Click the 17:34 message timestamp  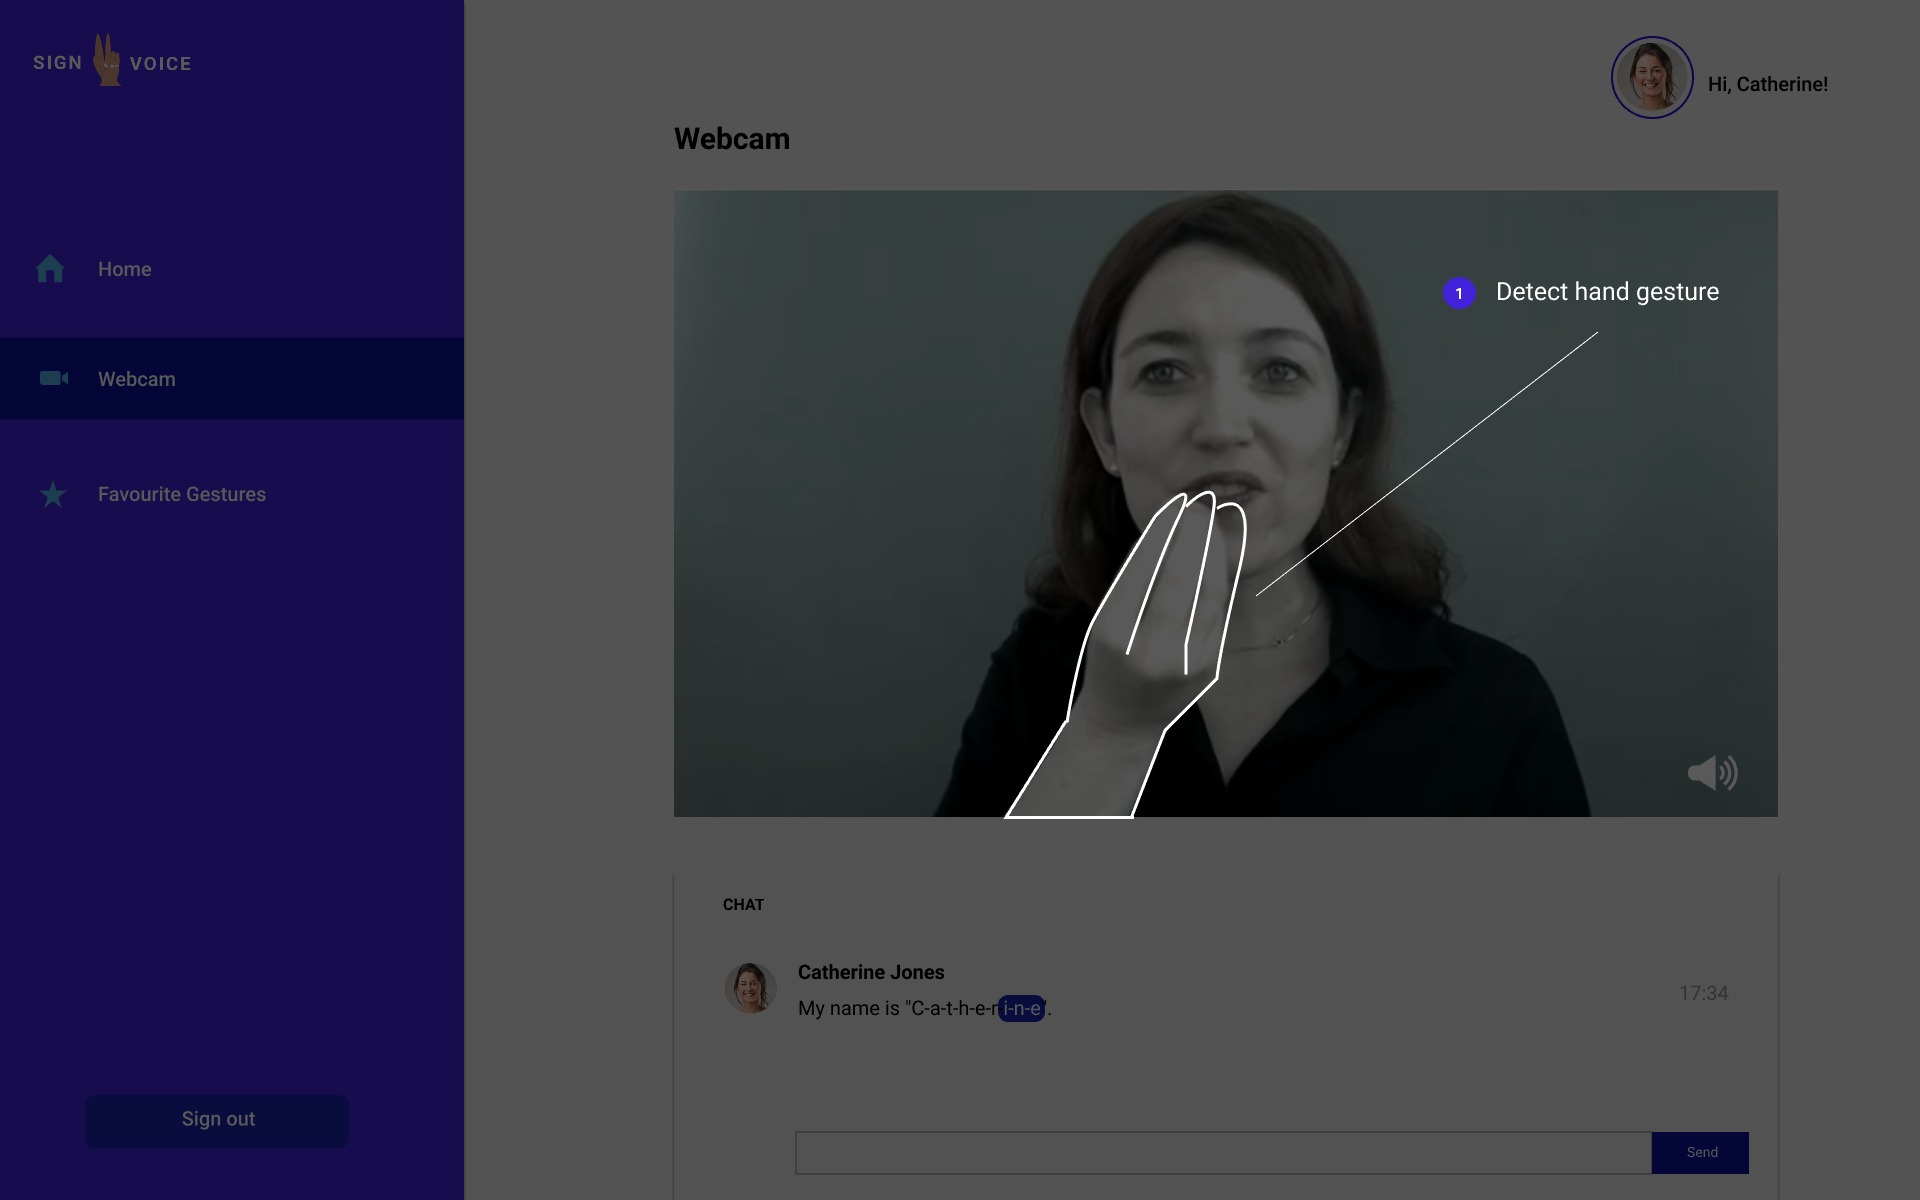pos(1703,993)
